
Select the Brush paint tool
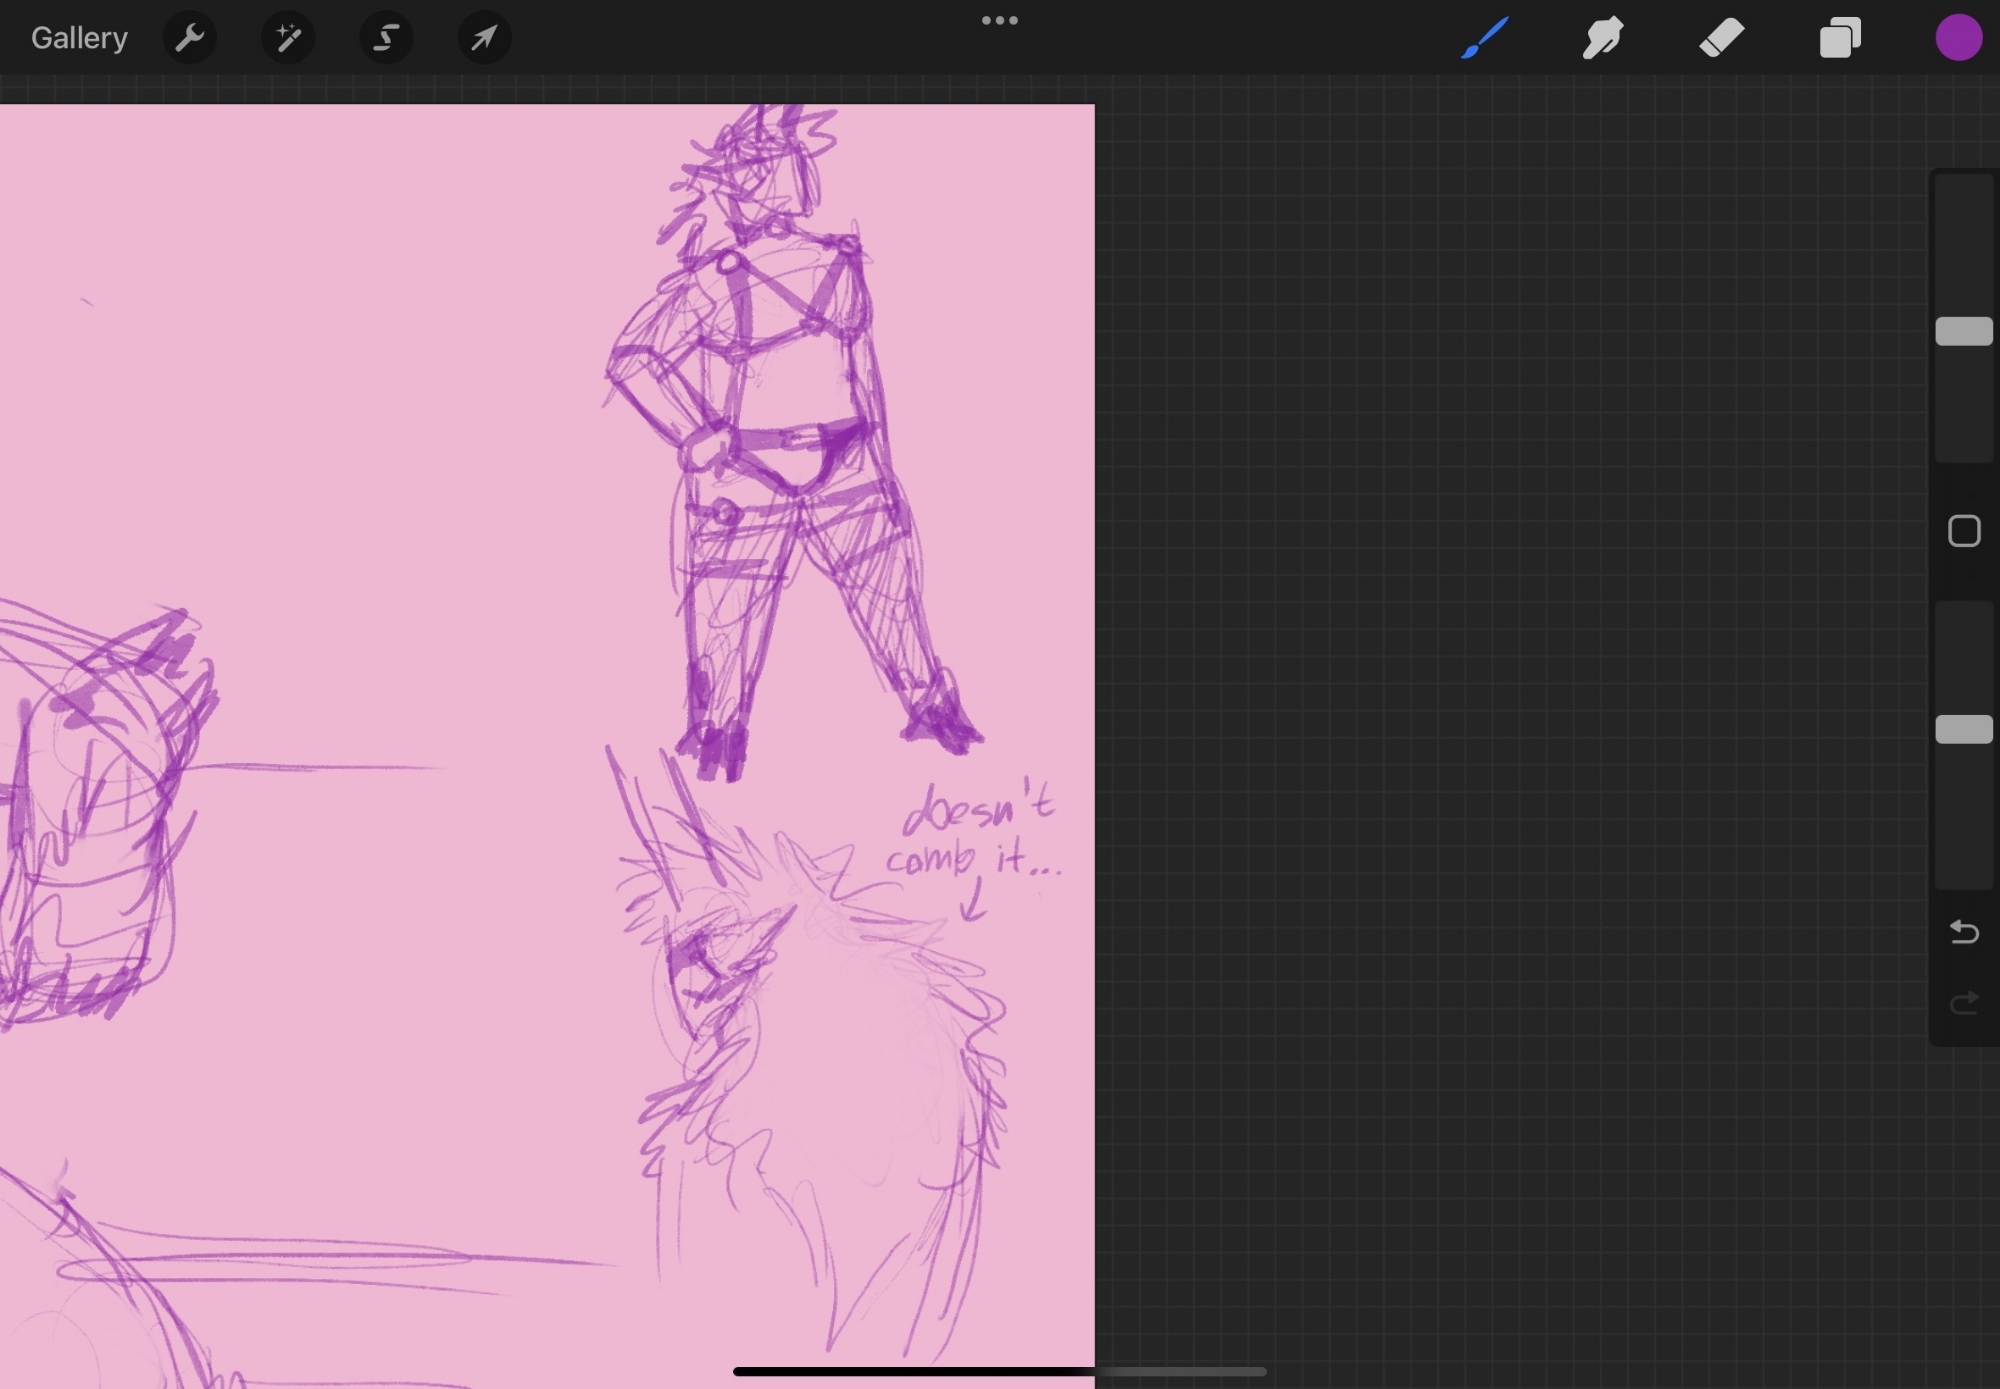pos(1484,38)
